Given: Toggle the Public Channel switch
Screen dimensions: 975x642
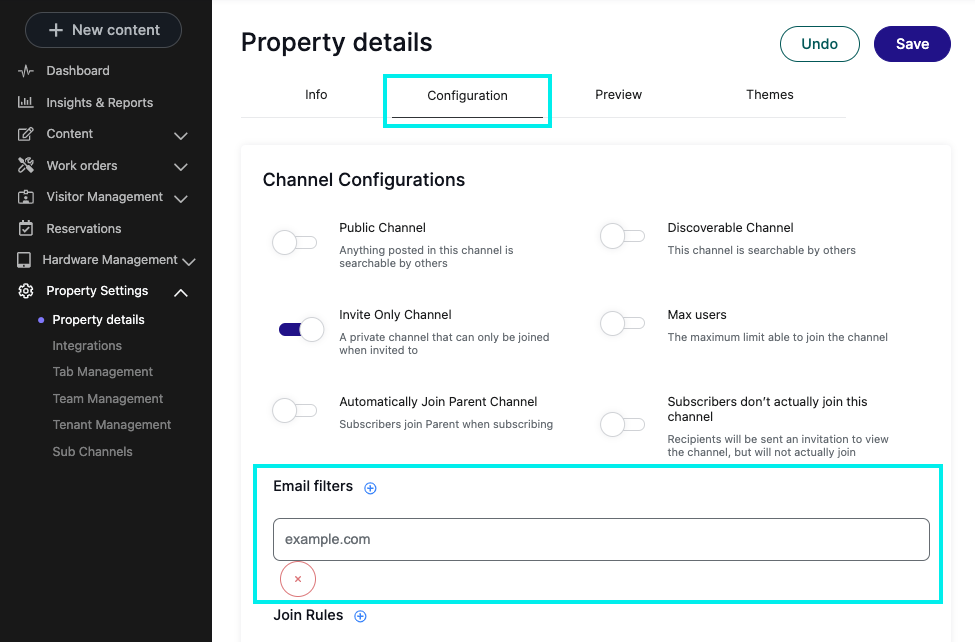Looking at the screenshot, I should (295, 242).
